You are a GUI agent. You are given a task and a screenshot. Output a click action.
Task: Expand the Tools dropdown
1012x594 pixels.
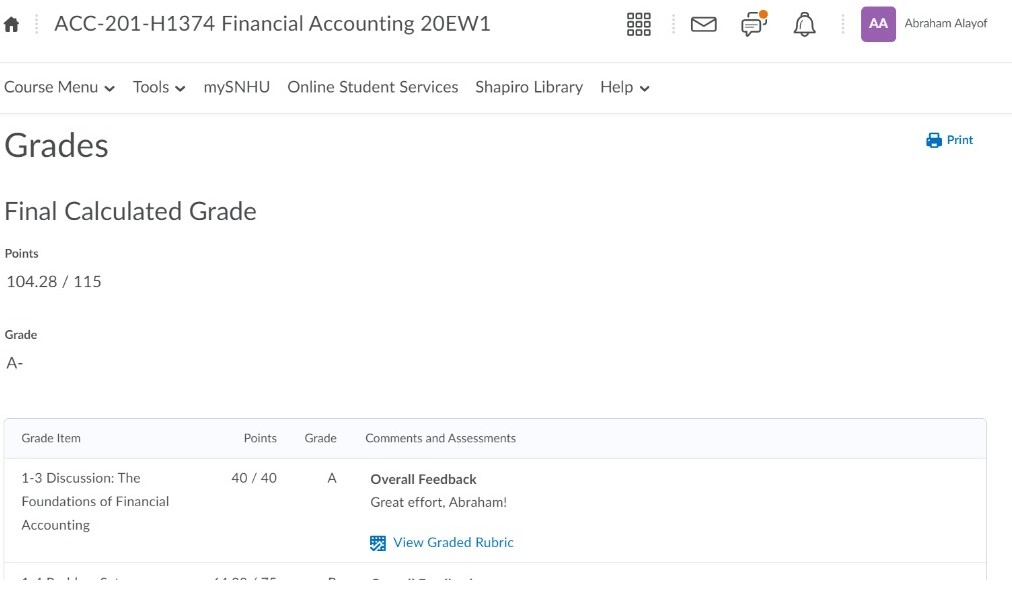(159, 88)
